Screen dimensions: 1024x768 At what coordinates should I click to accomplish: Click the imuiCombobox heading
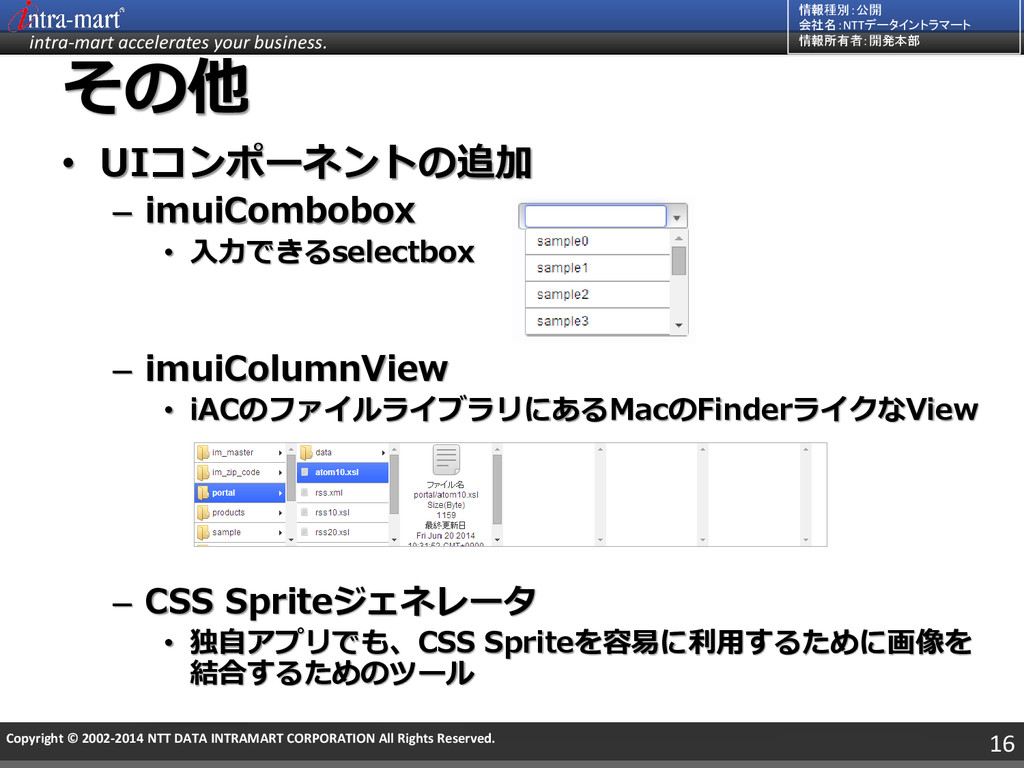point(280,210)
